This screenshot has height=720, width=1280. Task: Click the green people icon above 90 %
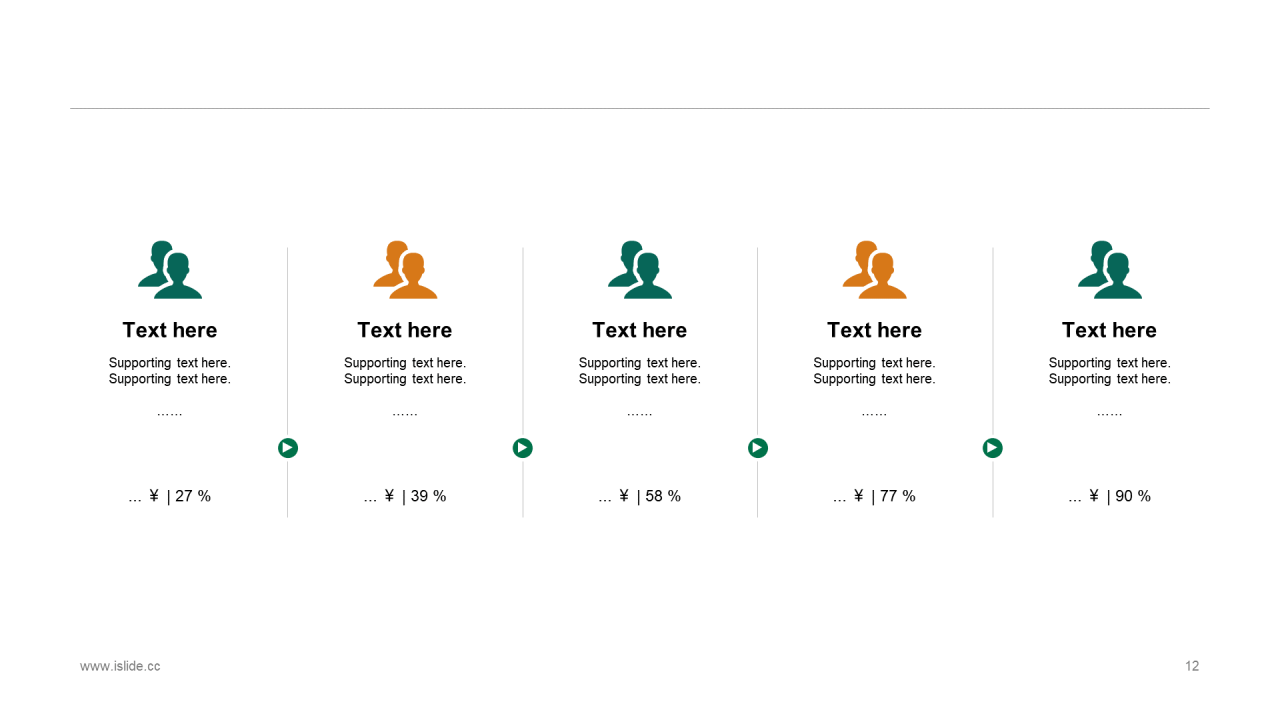click(x=1110, y=270)
